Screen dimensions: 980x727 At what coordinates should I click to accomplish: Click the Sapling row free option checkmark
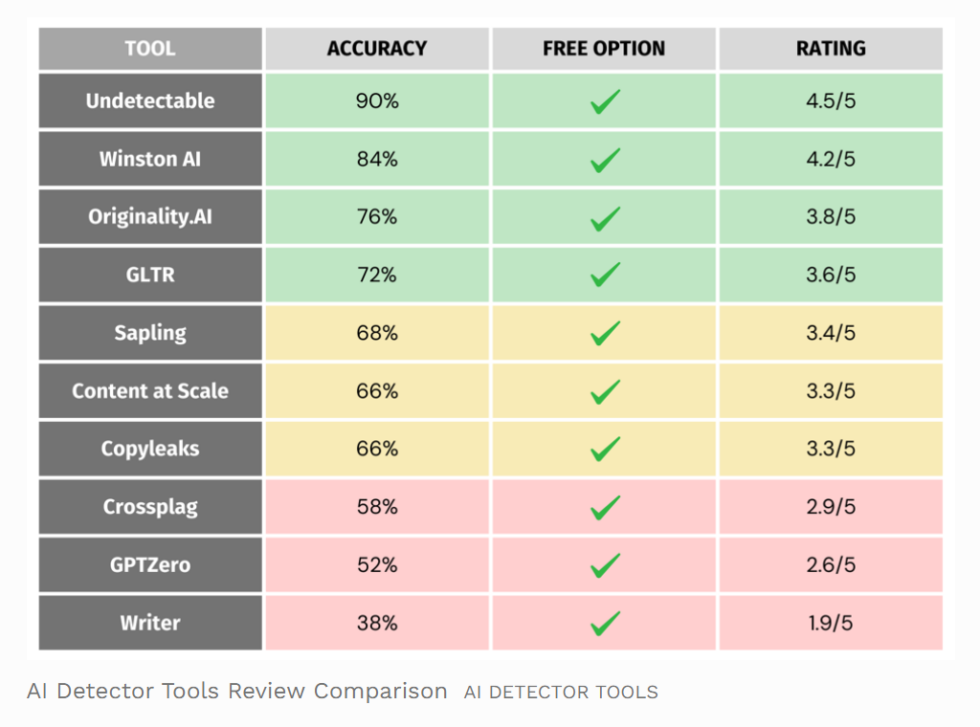pyautogui.click(x=604, y=333)
